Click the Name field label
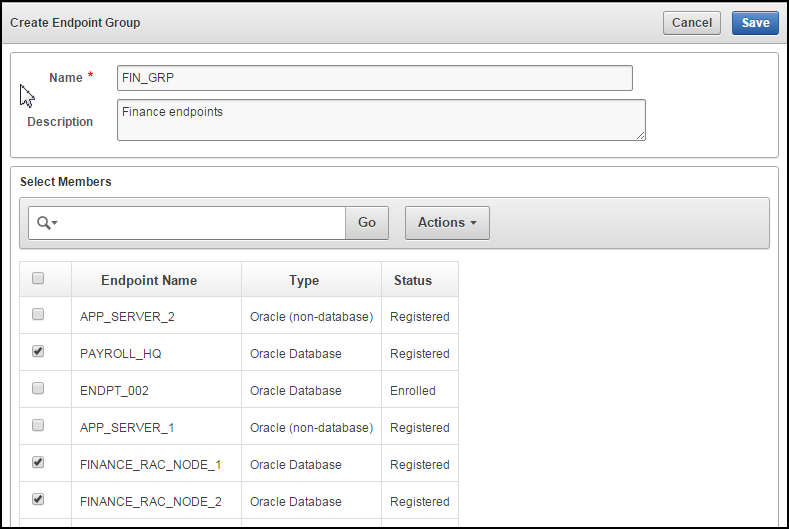 pos(65,78)
